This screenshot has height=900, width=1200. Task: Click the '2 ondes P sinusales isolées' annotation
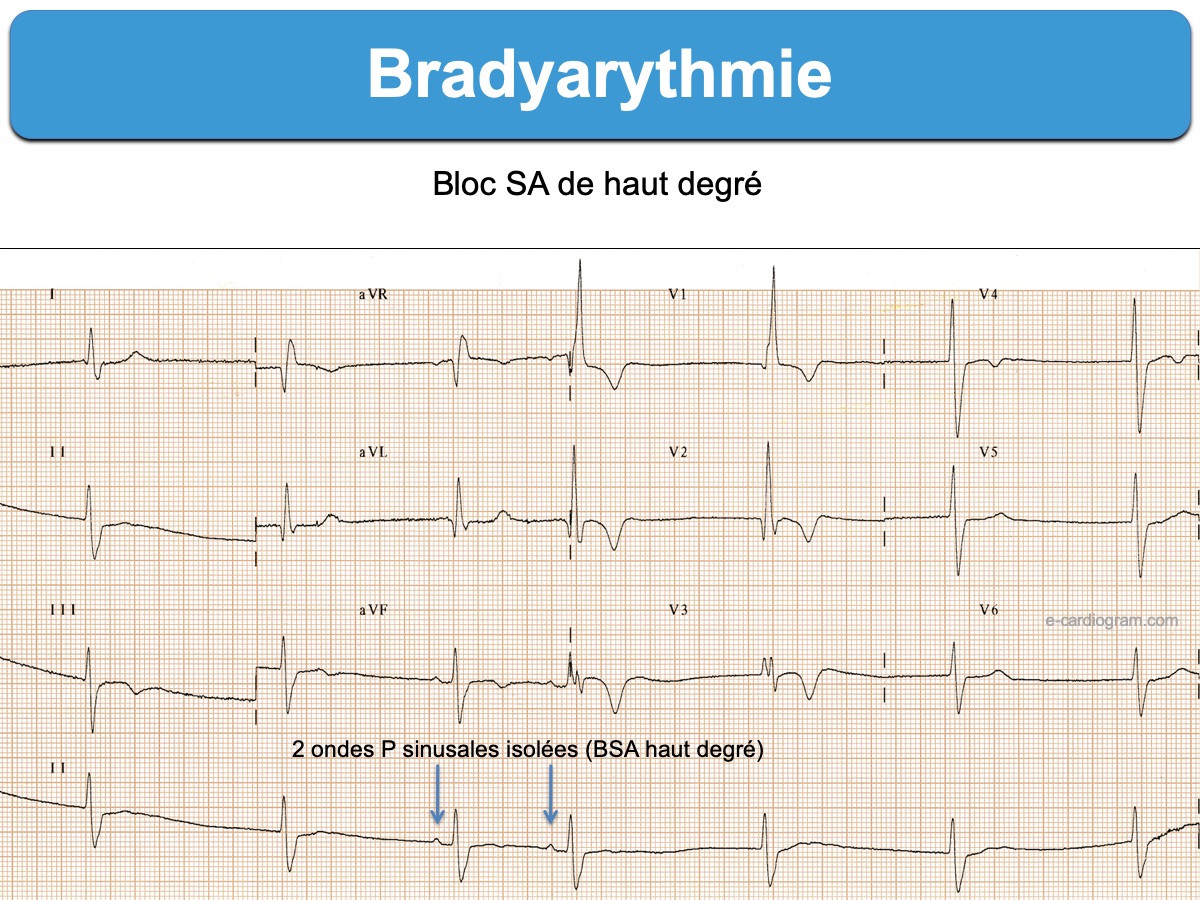pos(527,750)
